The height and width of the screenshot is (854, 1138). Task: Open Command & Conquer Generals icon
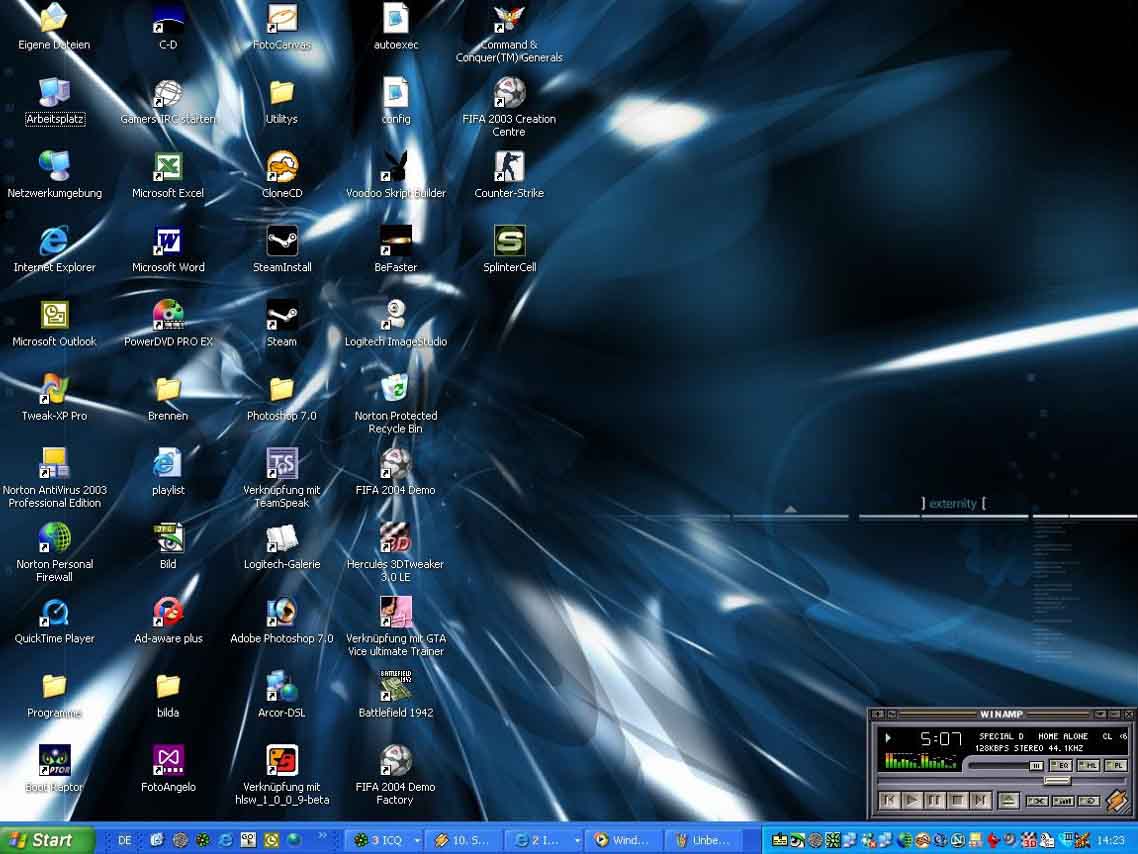[x=509, y=33]
